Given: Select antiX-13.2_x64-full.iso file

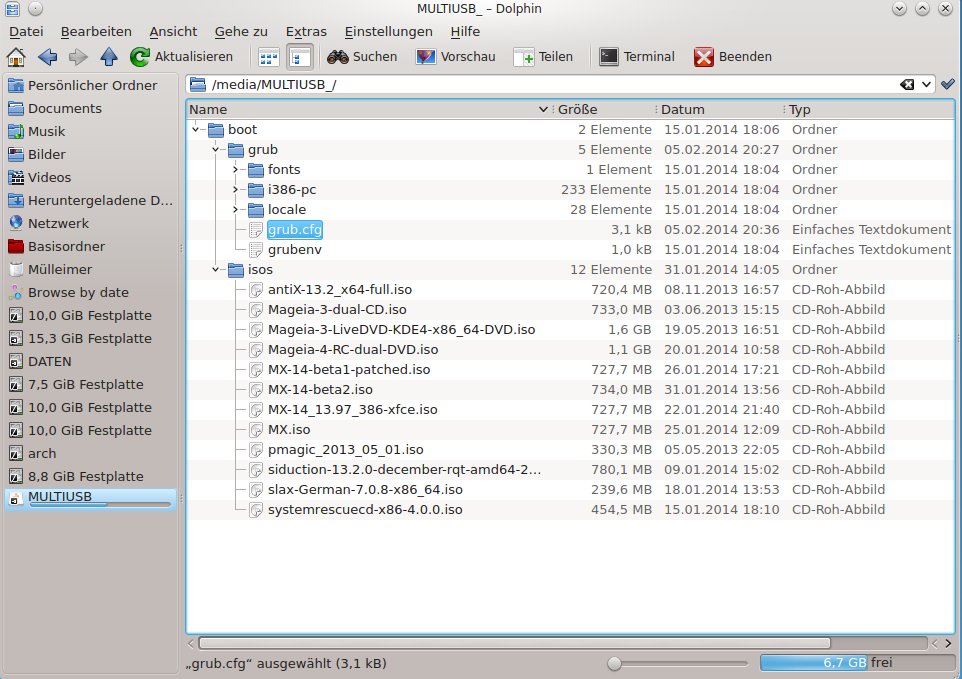Looking at the screenshot, I should pyautogui.click(x=340, y=290).
